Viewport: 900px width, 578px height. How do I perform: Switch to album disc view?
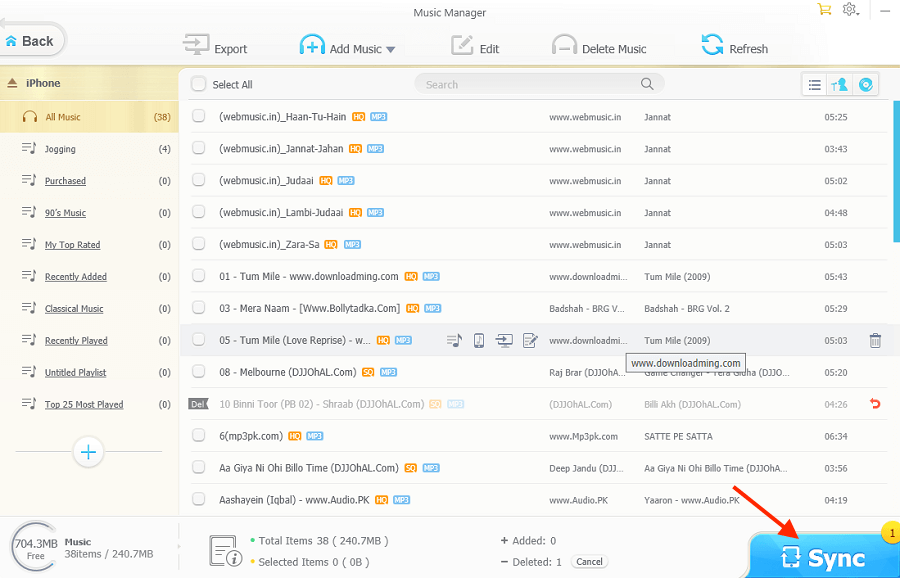coord(866,85)
